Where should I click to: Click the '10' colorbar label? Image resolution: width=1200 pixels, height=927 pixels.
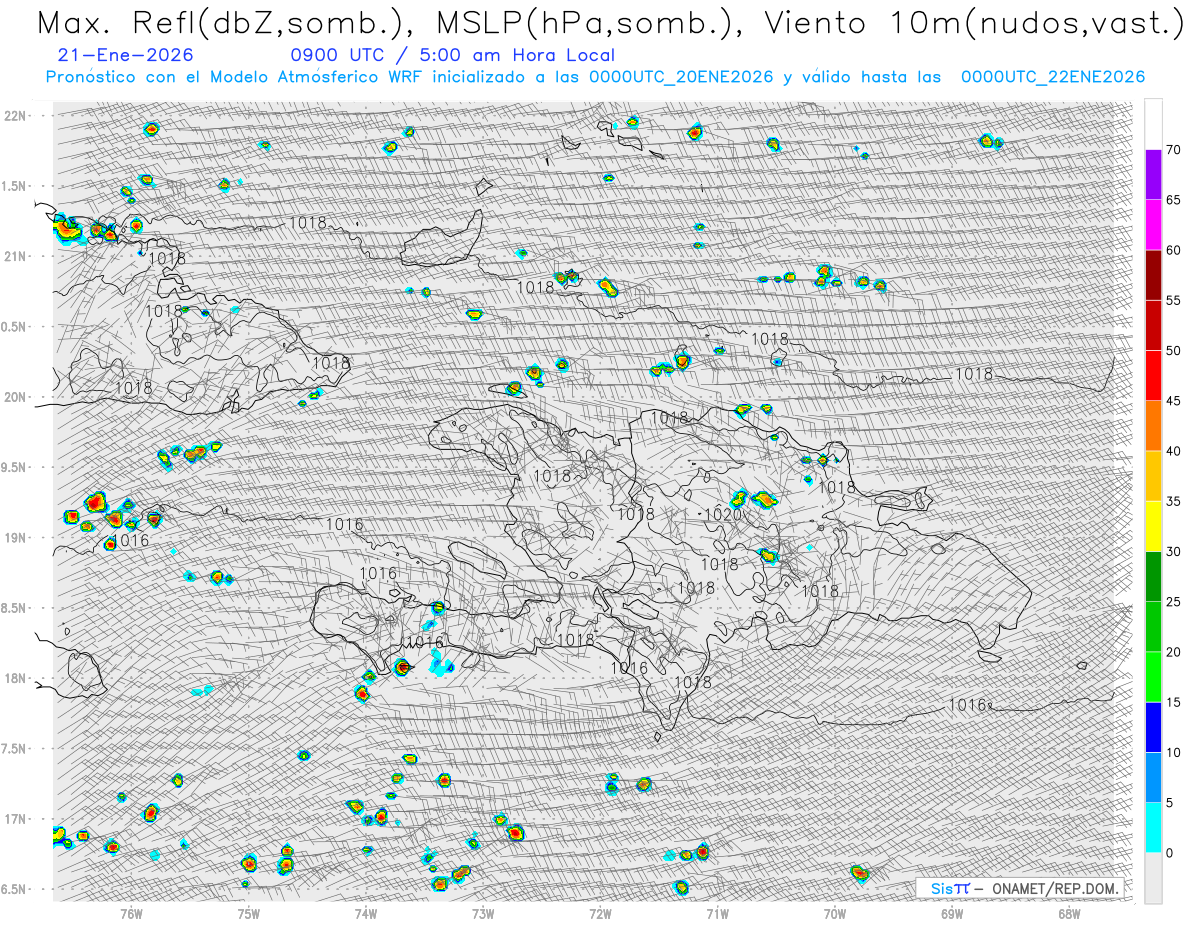coord(1173,752)
